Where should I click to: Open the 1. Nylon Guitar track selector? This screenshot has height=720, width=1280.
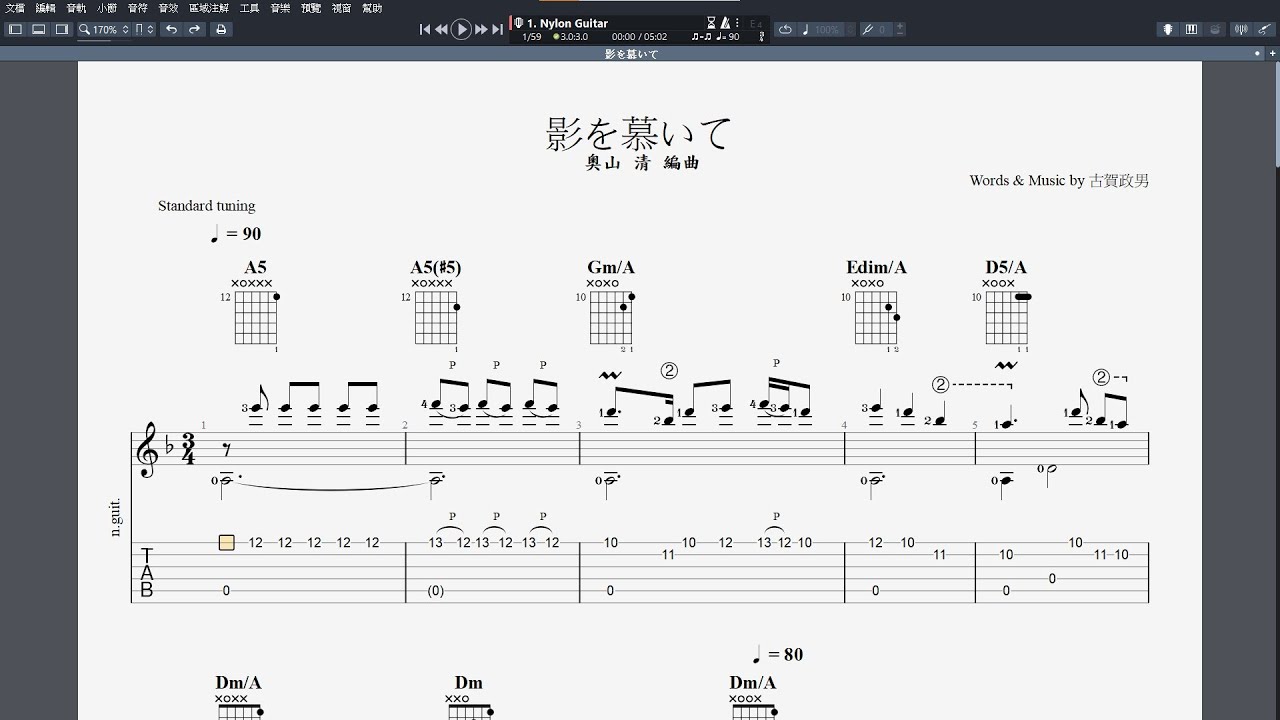click(567, 23)
